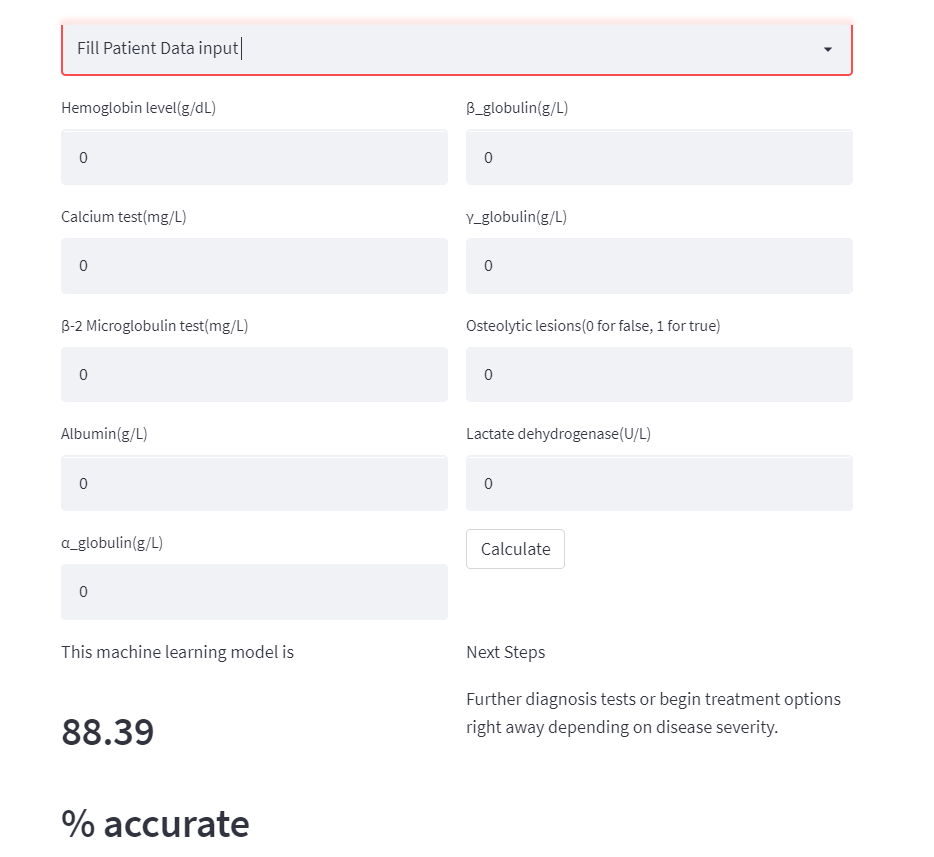The height and width of the screenshot is (857, 934).
Task: Select the Albumin input box
Action: coord(254,484)
